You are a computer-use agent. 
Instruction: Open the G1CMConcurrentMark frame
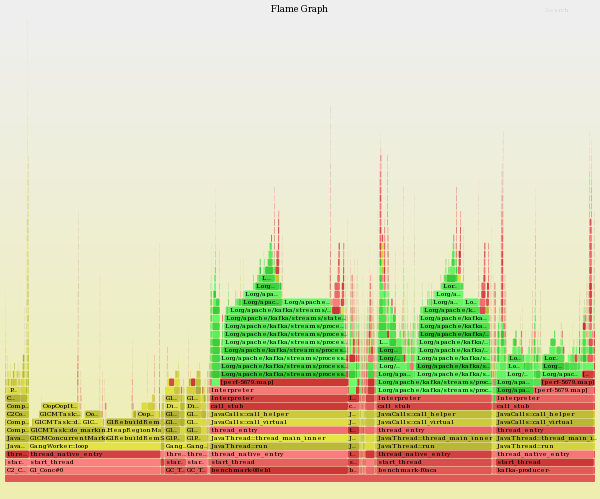point(67,438)
